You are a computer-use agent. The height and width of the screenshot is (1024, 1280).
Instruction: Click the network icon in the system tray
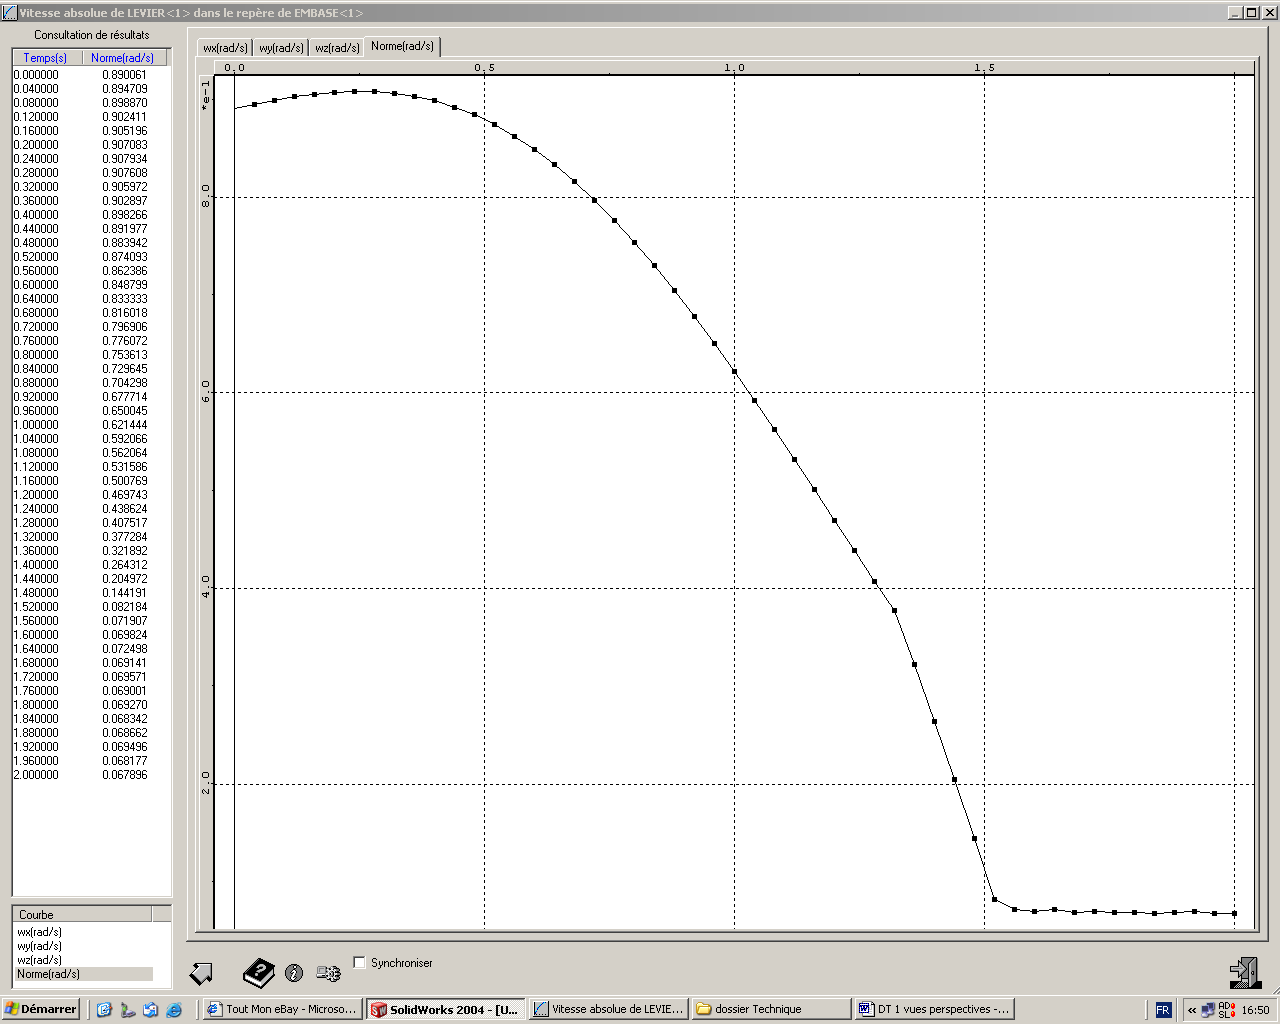(1208, 1010)
